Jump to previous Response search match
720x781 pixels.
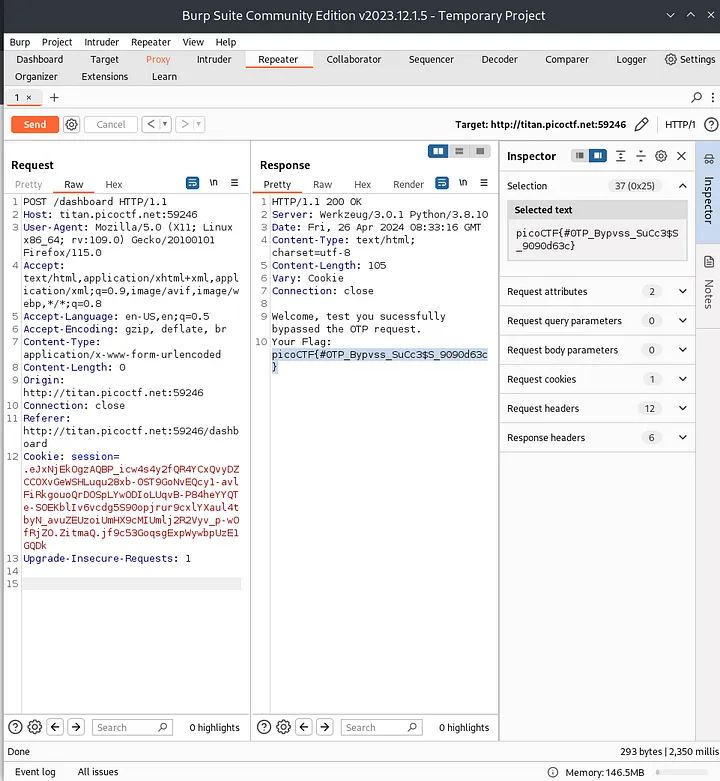(x=304, y=727)
